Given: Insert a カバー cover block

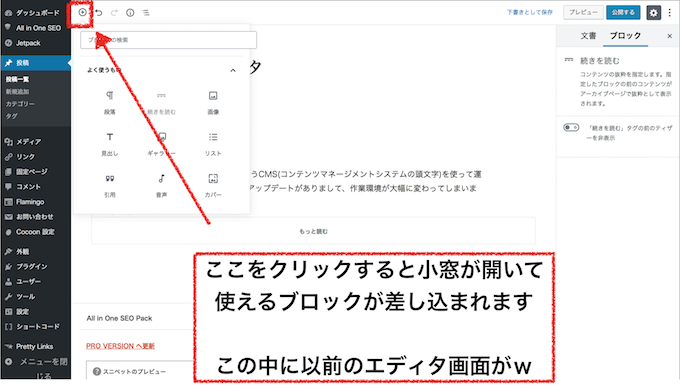Looking at the screenshot, I should (x=213, y=186).
